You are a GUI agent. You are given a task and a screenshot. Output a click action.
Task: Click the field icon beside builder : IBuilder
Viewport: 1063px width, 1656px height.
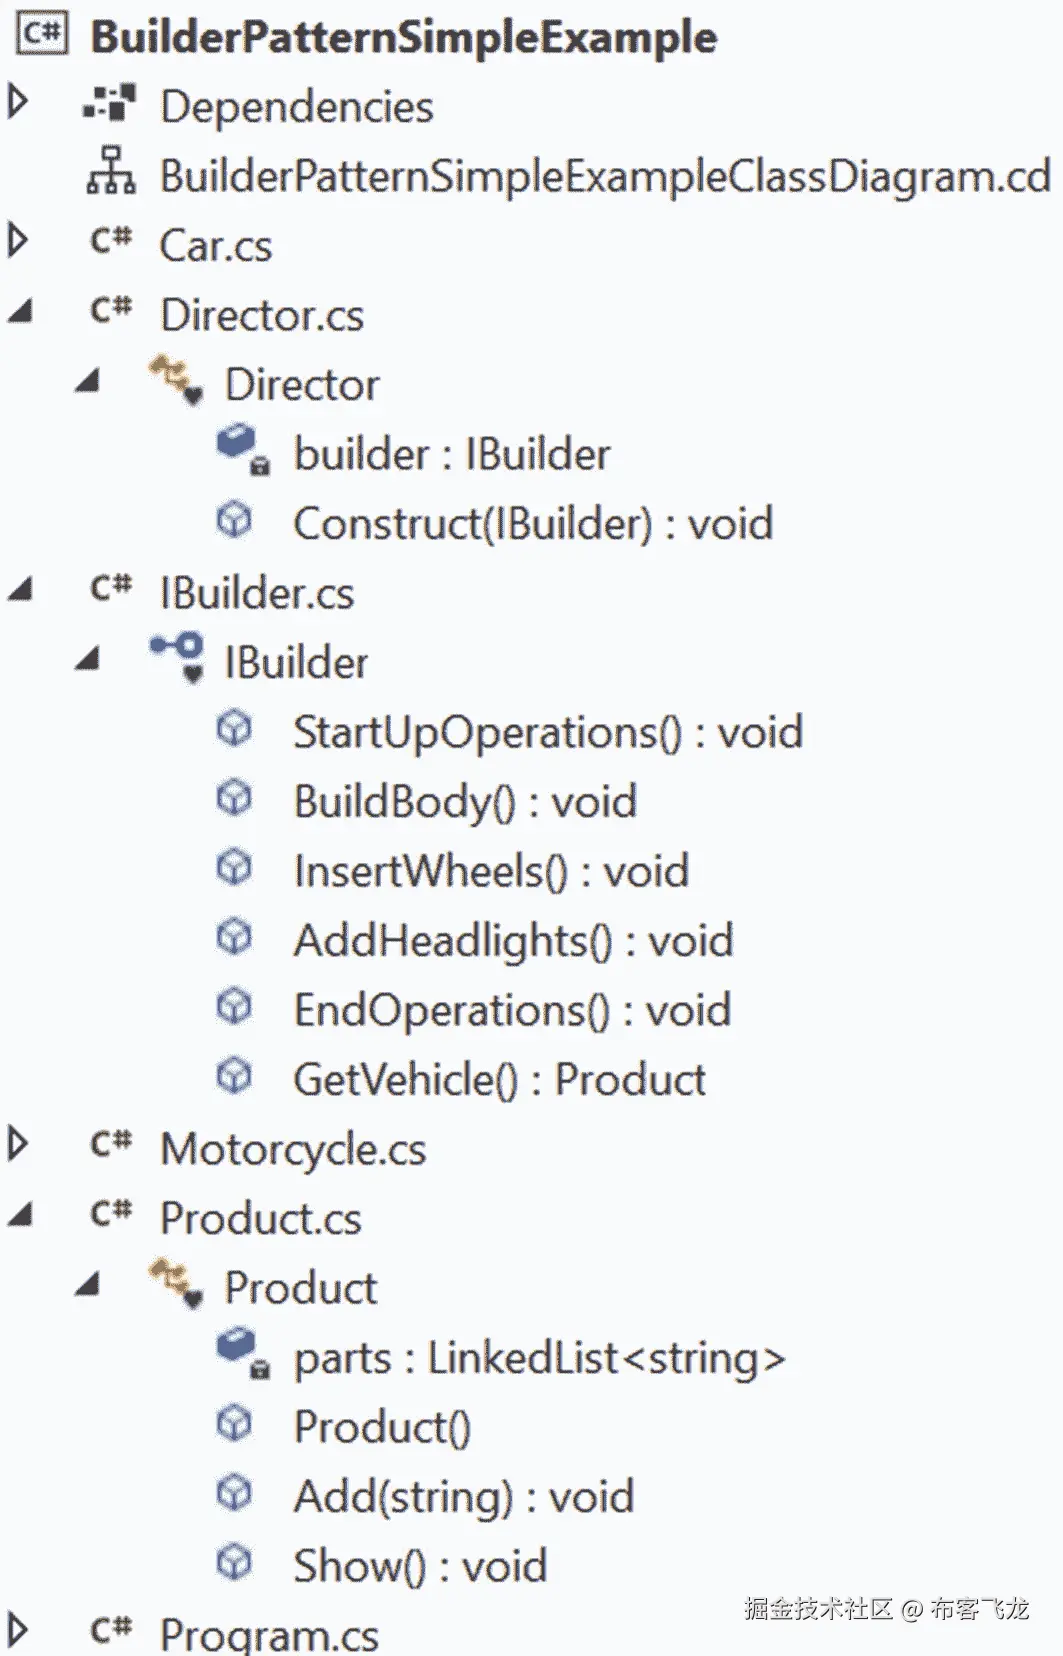[x=237, y=451]
